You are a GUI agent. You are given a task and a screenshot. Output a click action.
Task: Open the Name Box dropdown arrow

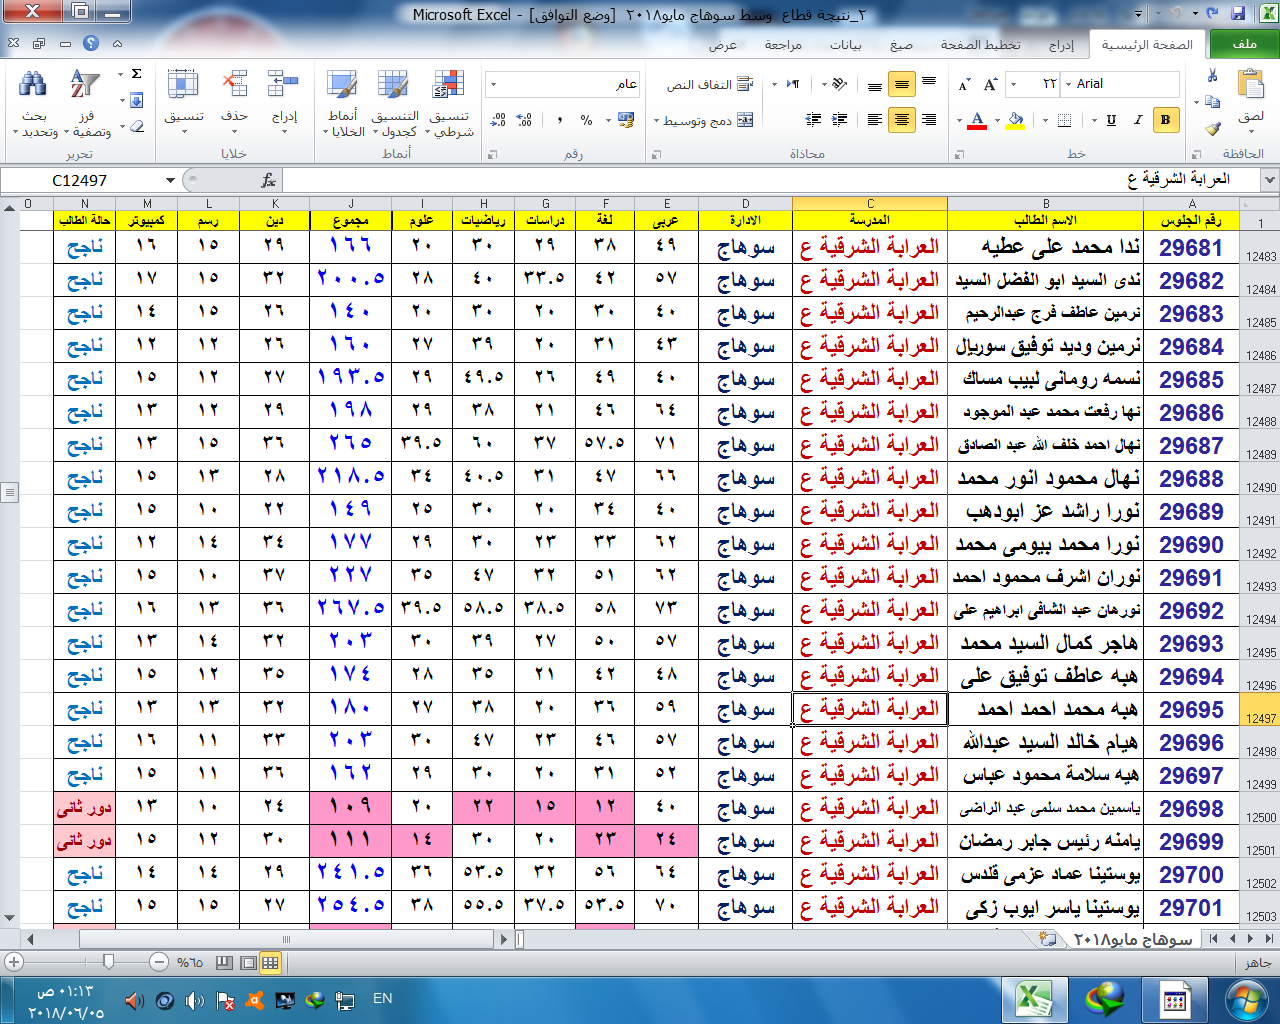click(x=170, y=180)
